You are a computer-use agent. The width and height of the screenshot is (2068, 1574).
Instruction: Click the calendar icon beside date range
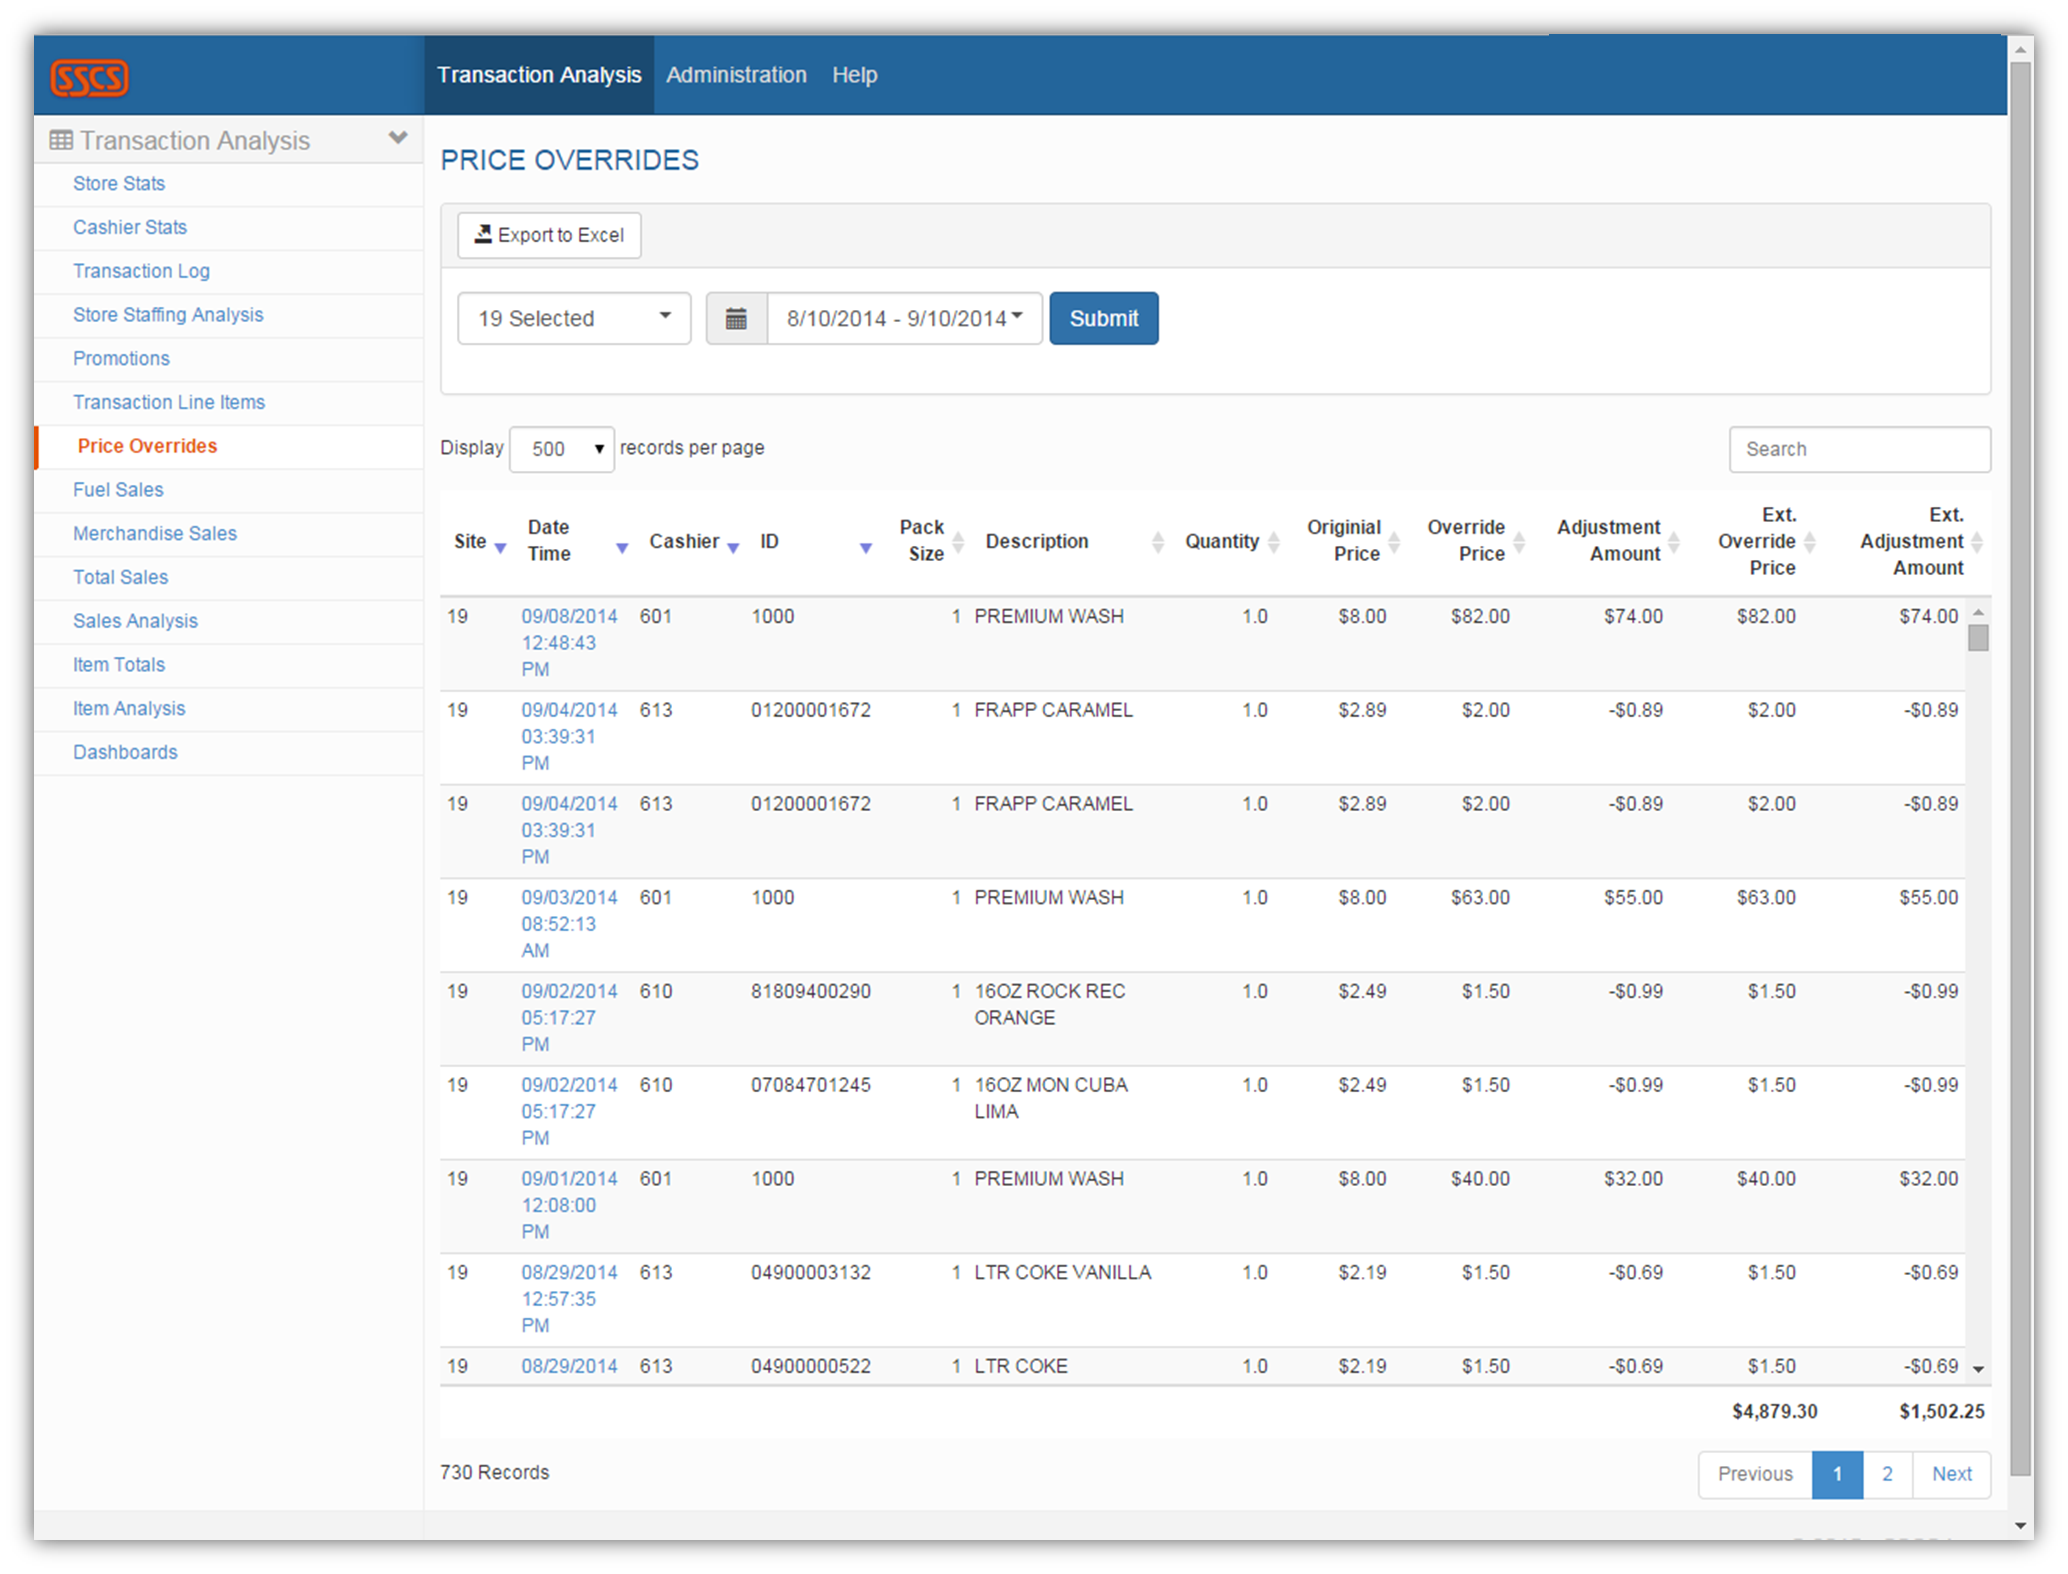tap(736, 319)
